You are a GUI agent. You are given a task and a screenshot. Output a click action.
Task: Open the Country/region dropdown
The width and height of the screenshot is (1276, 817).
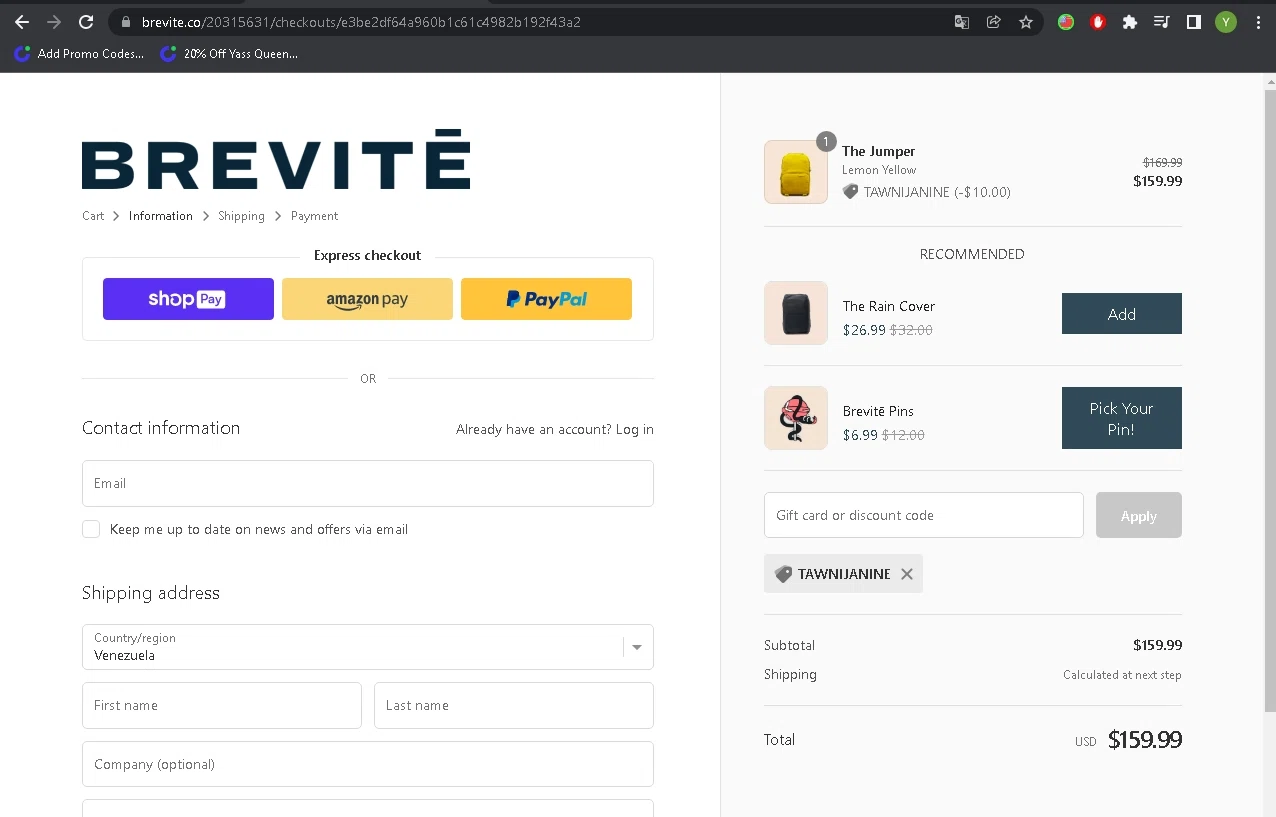click(368, 647)
